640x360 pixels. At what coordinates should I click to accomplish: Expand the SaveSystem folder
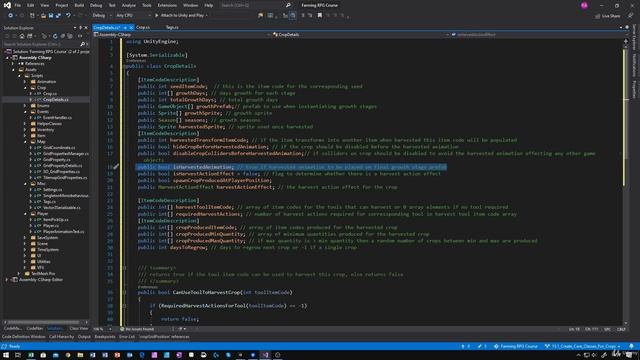click(x=25, y=238)
